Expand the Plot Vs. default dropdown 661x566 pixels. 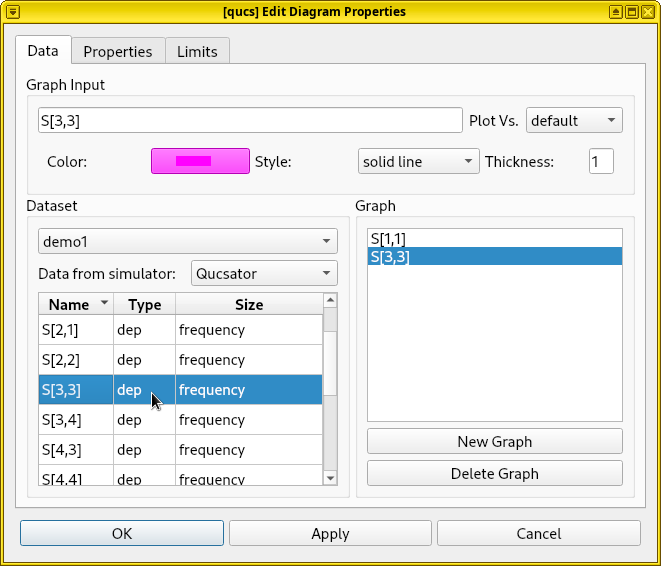click(x=574, y=121)
